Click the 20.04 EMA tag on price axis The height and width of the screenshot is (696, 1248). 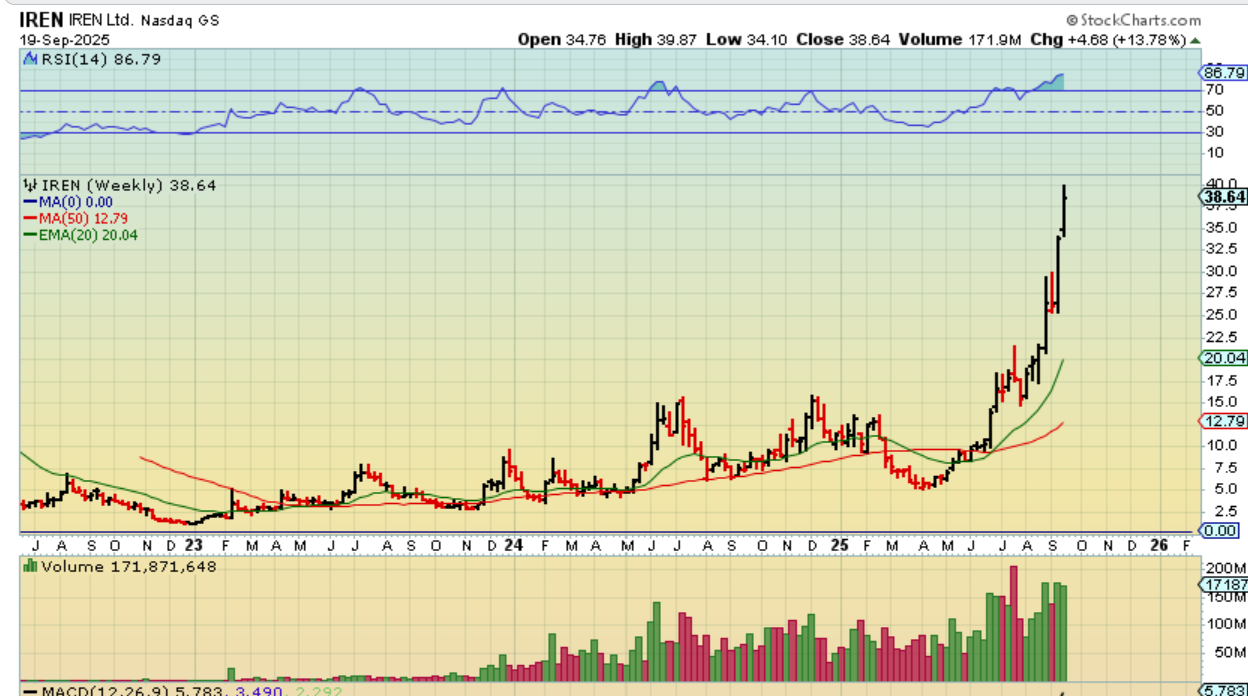[x=1222, y=358]
